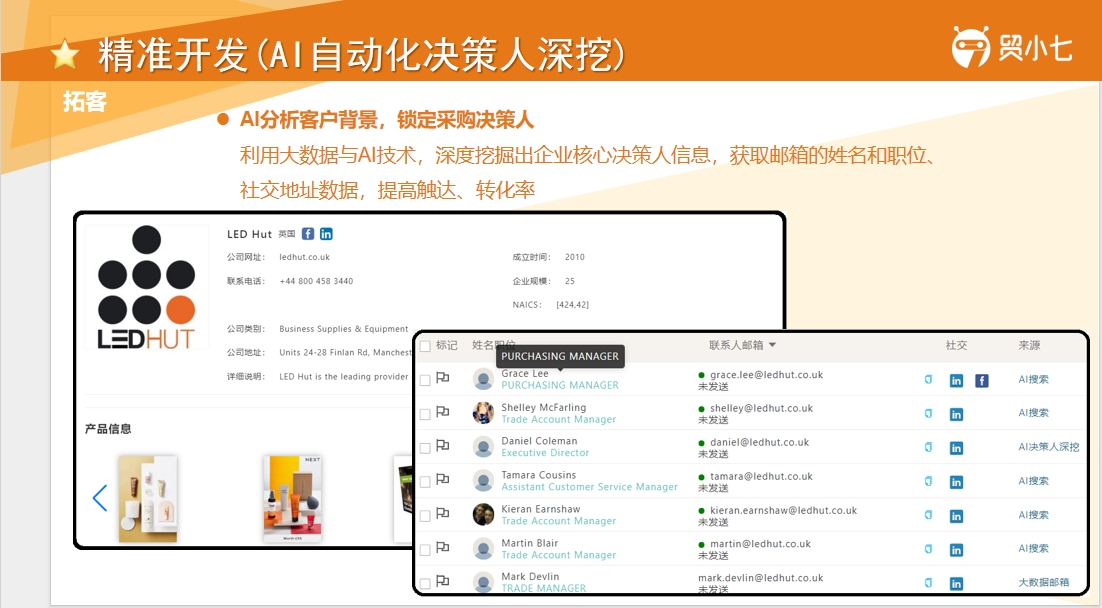
Task: Copy shelley@ledhut.co.uk via copy icon
Action: click(928, 413)
